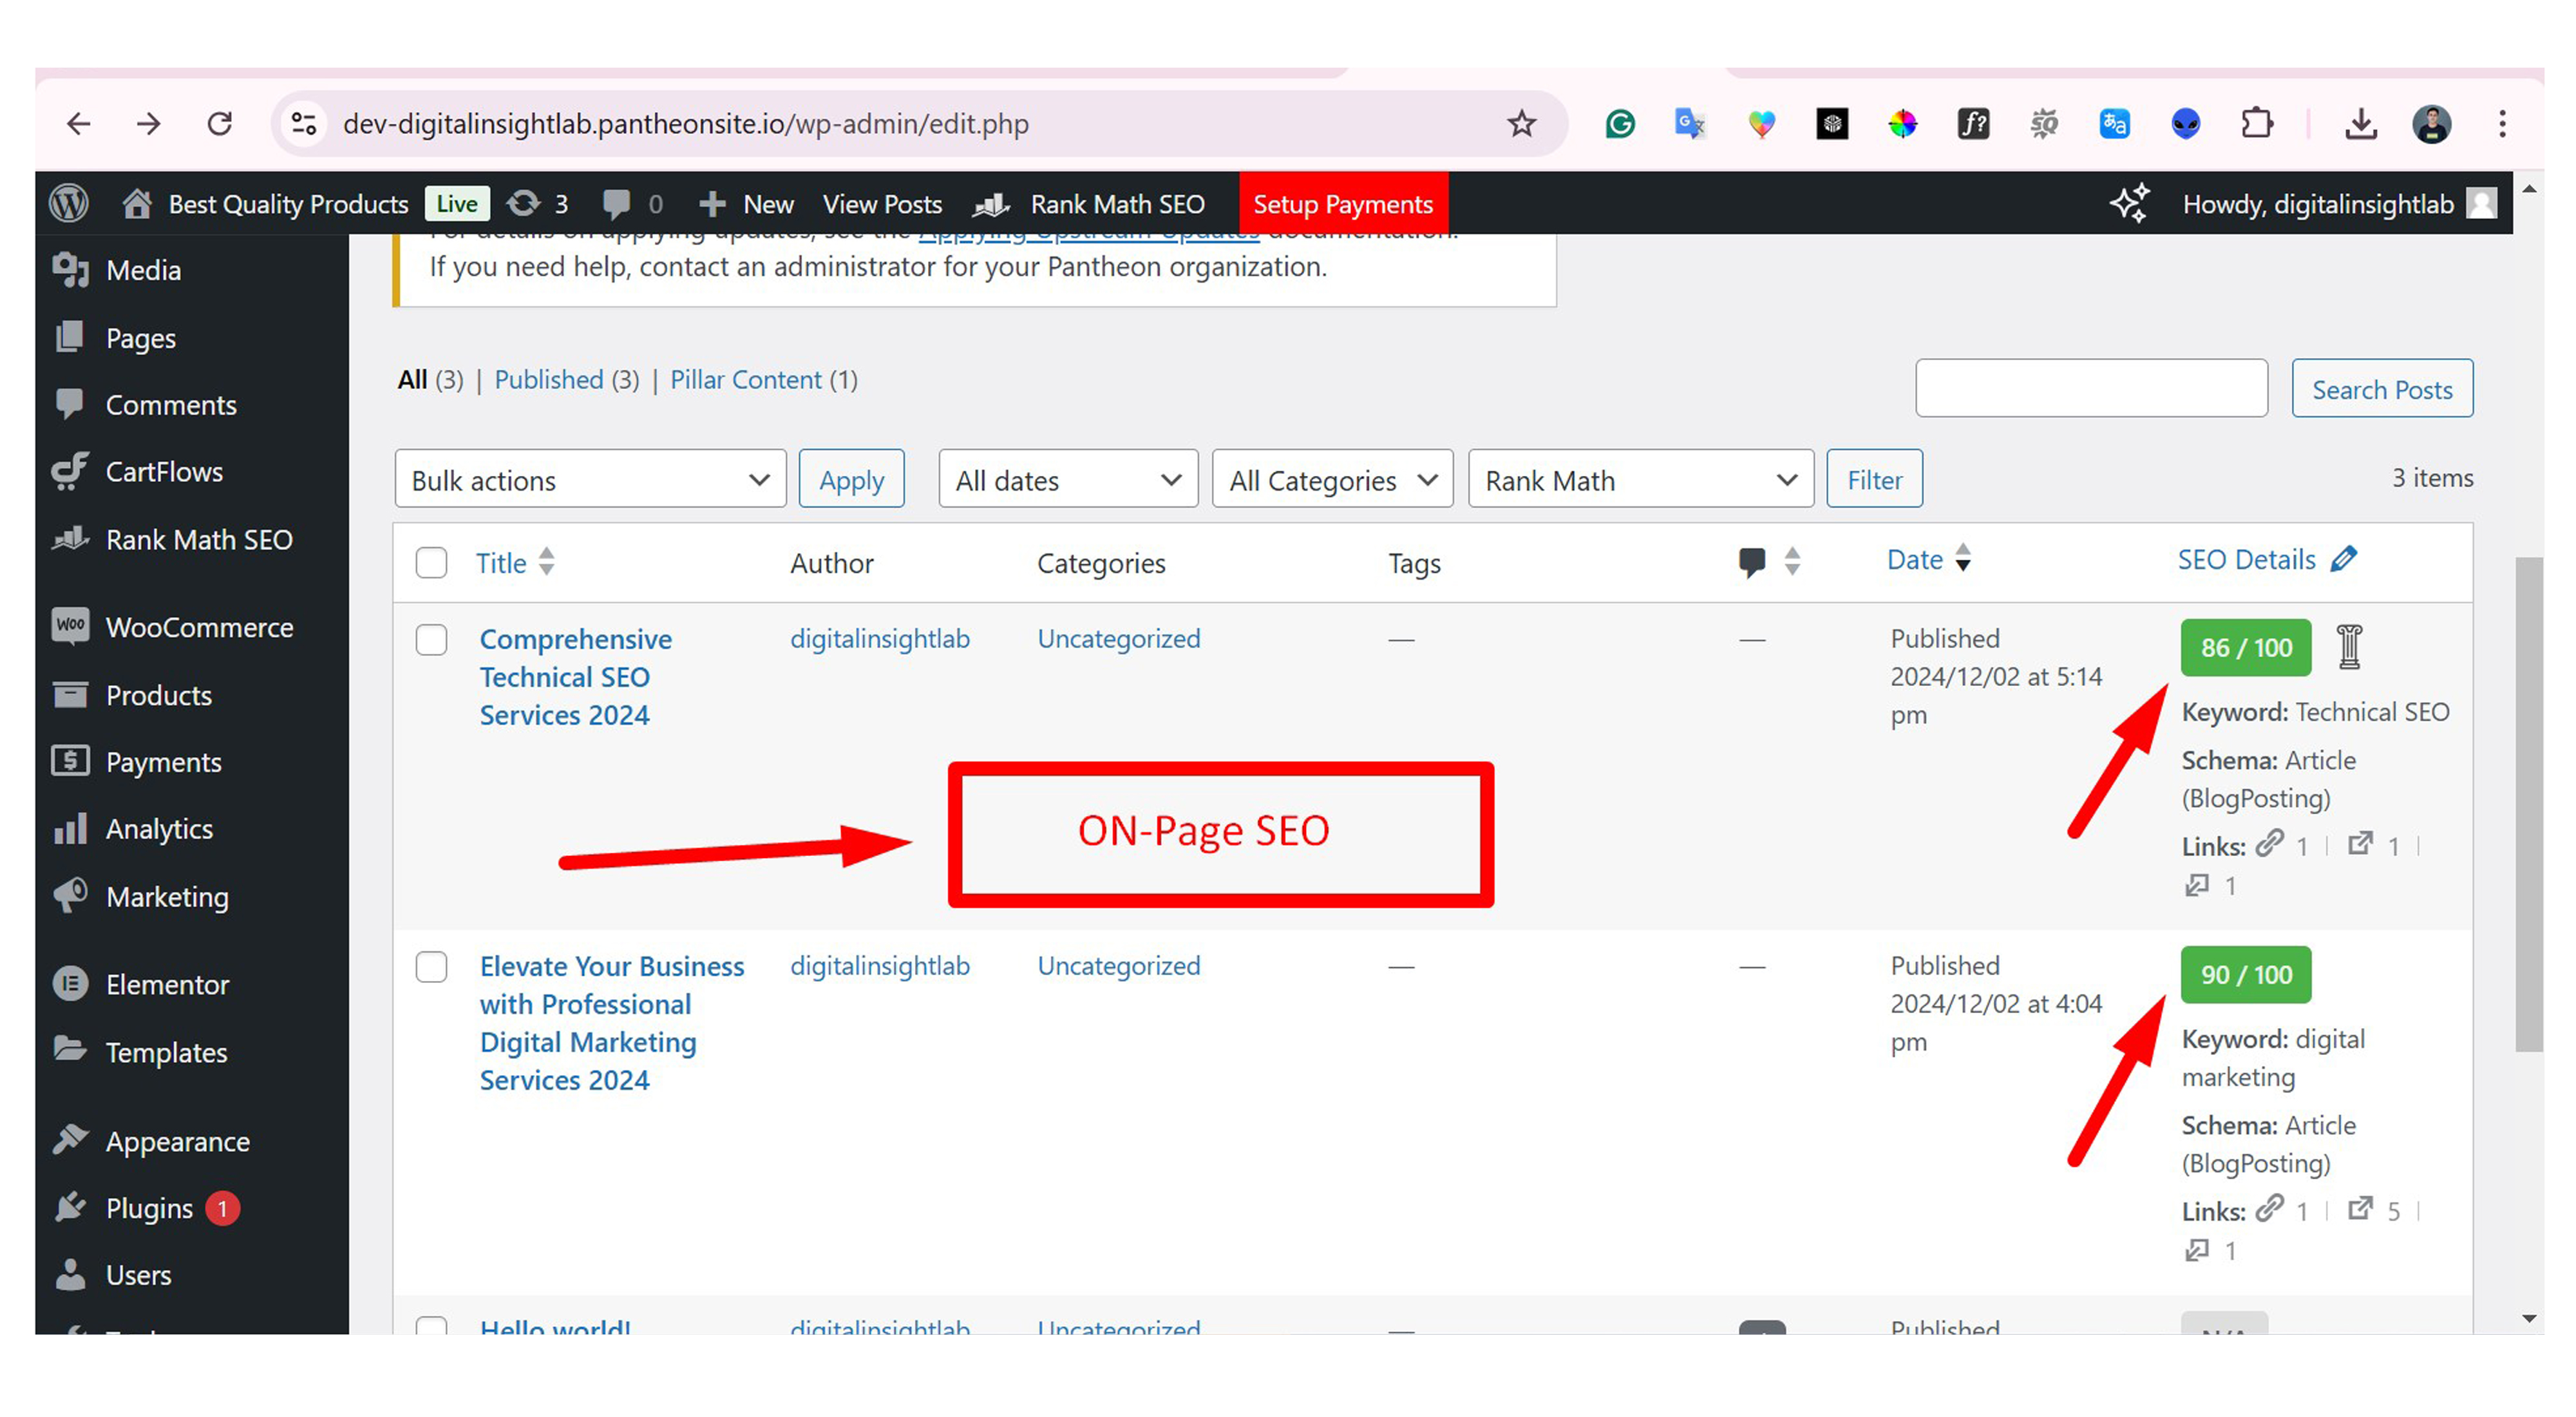Select WooCommerce in the sidebar

point(199,627)
